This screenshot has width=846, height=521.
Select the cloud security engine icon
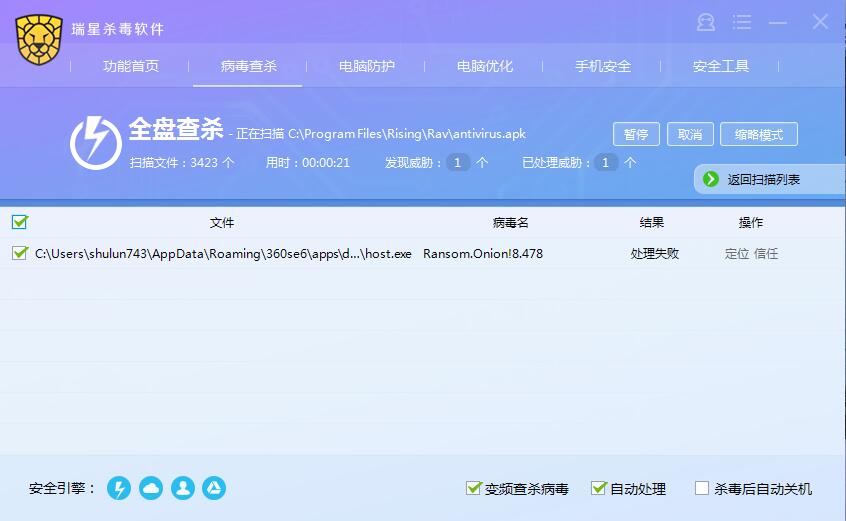(151, 488)
